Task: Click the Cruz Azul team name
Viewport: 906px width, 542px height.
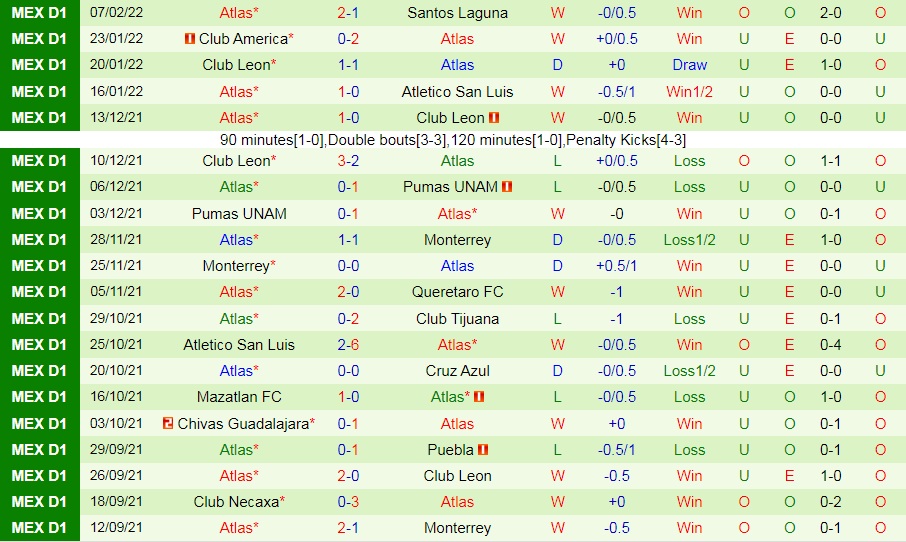Action: 457,371
